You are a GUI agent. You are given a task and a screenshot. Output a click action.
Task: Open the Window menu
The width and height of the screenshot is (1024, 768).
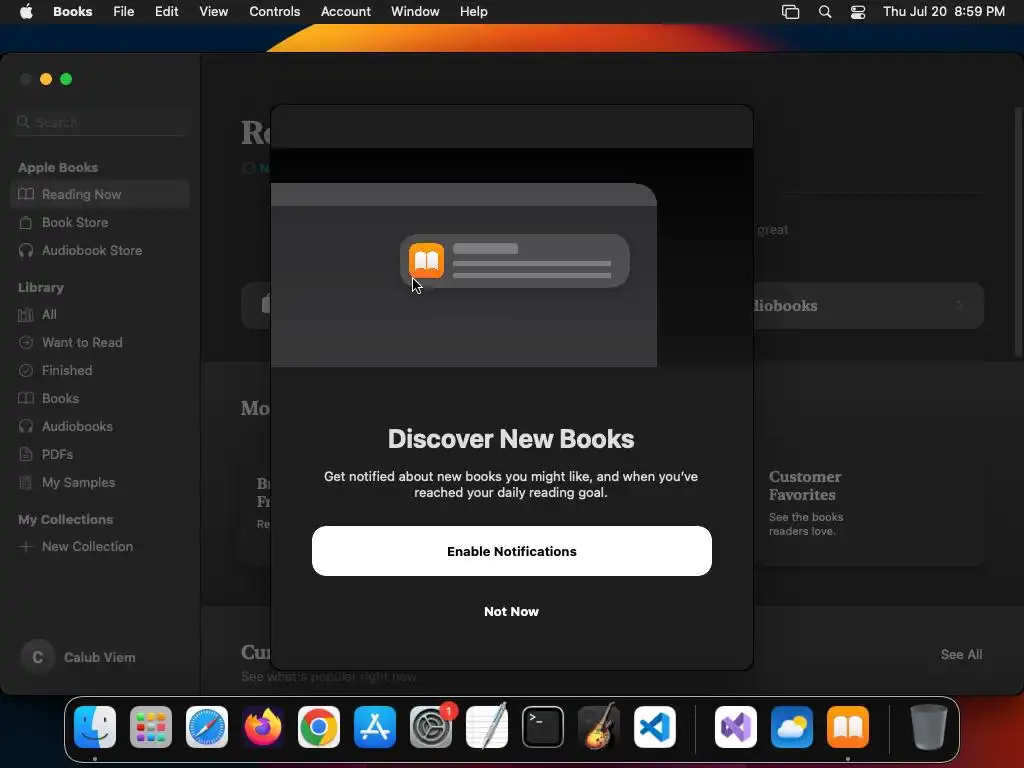415,11
